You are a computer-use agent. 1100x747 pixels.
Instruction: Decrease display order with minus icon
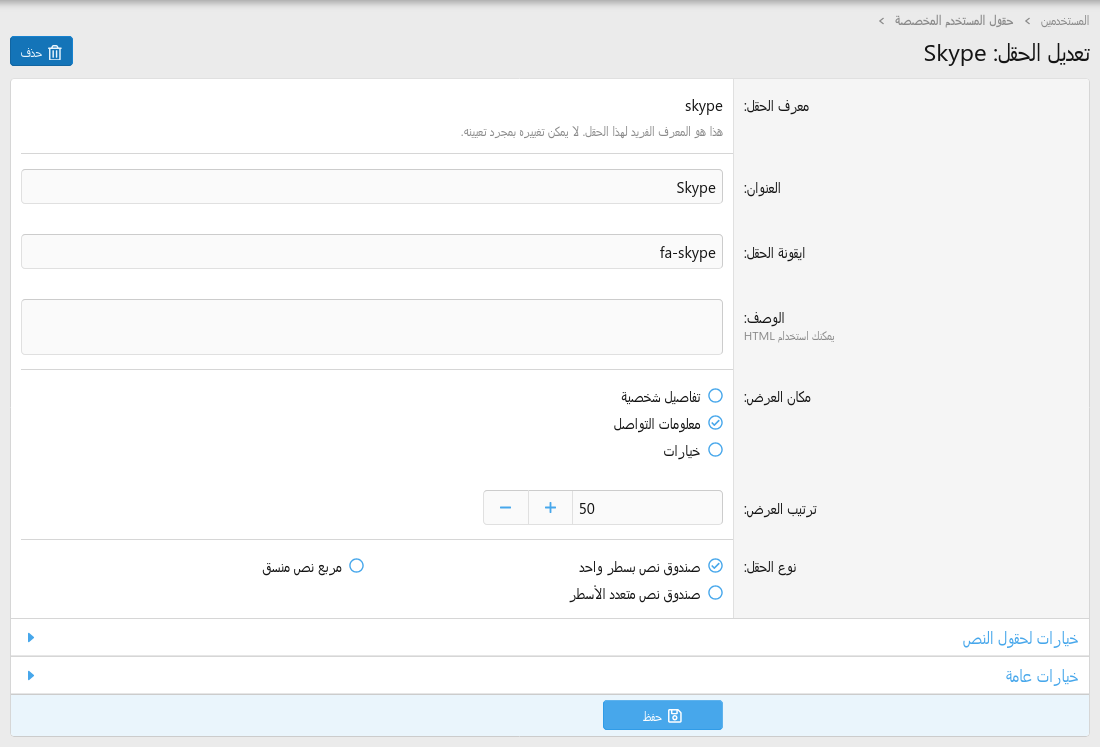coord(505,508)
